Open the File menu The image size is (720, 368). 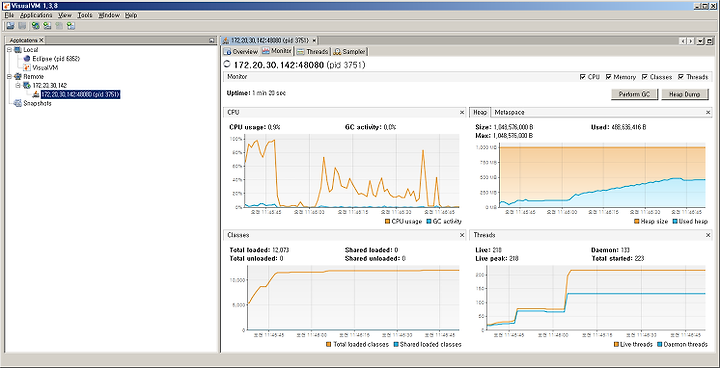tap(9, 15)
